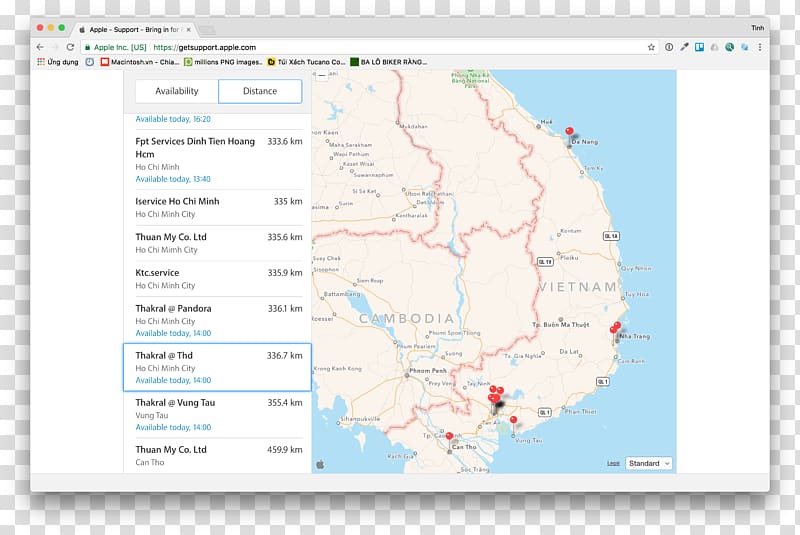The width and height of the screenshot is (800, 535).
Task: Select Thuan My Co. Ltd in Can Tho
Action: coord(218,455)
